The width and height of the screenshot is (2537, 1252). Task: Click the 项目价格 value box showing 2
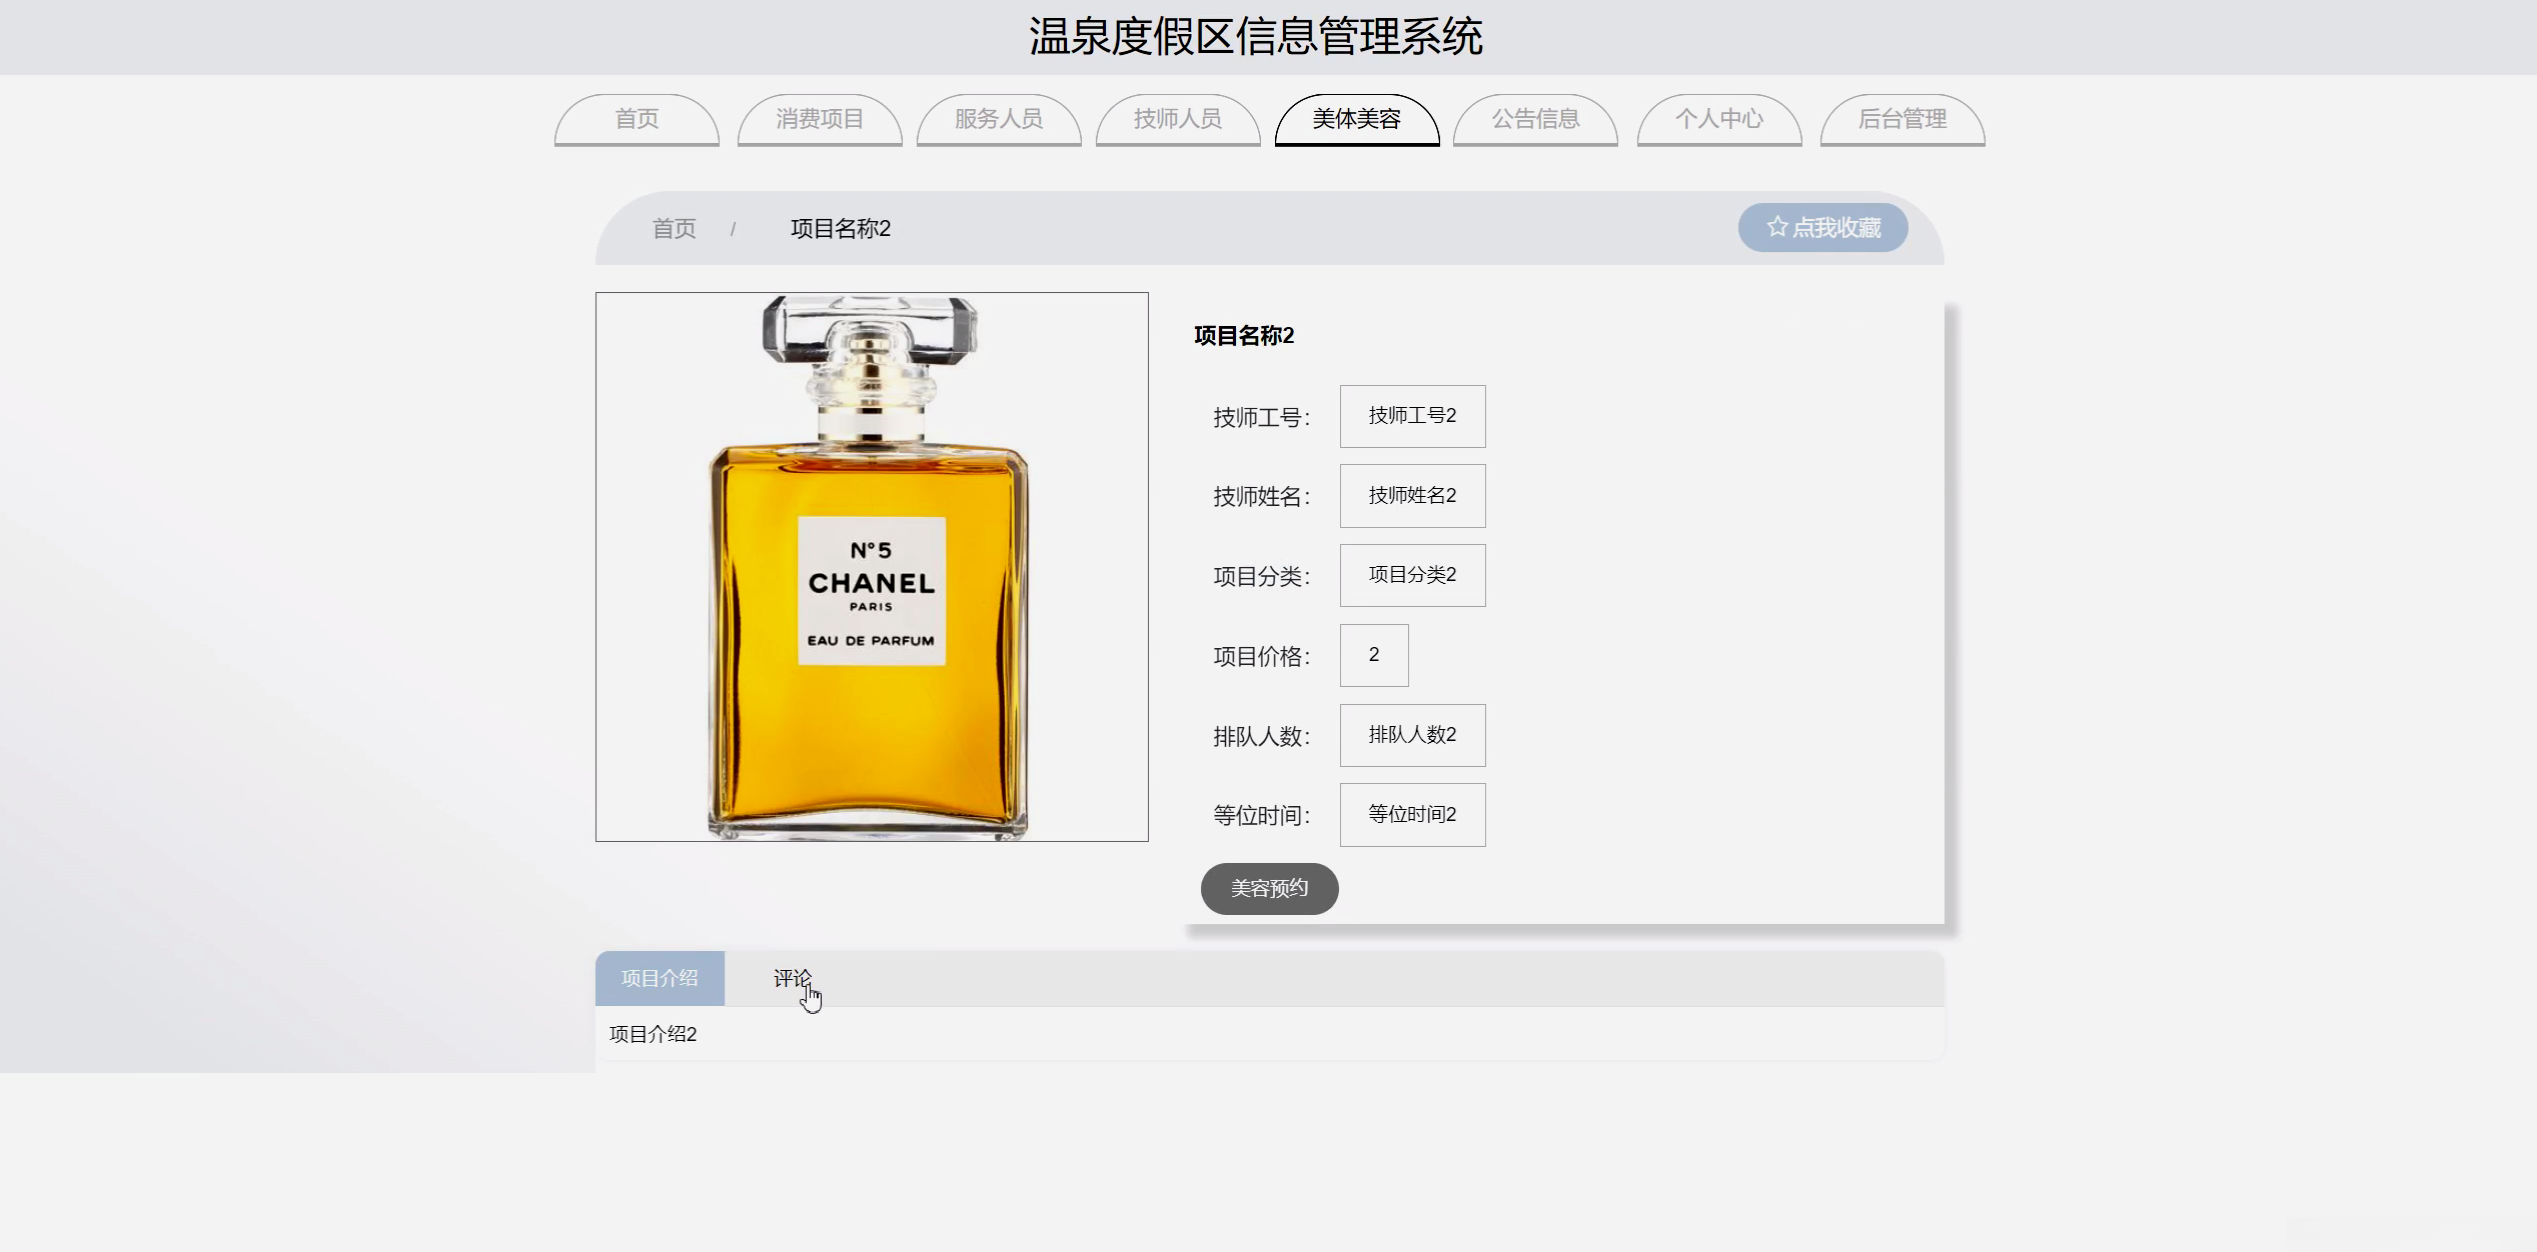tap(1374, 655)
